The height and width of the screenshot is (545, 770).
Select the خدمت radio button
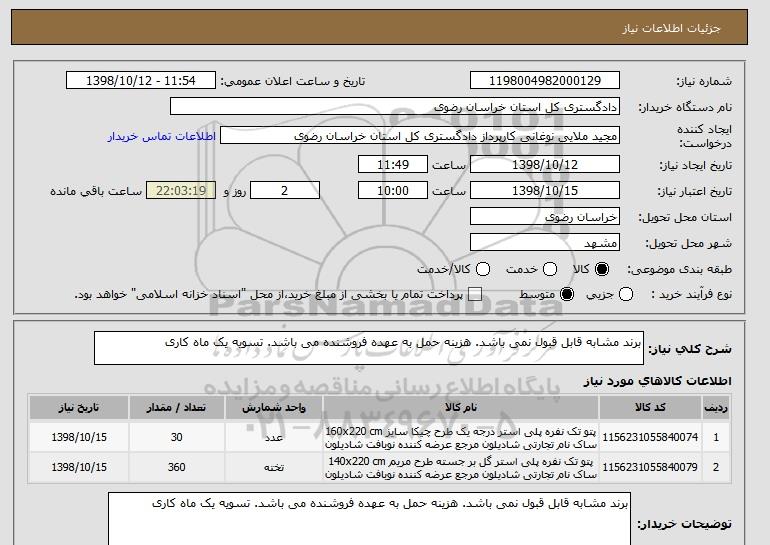(x=550, y=269)
